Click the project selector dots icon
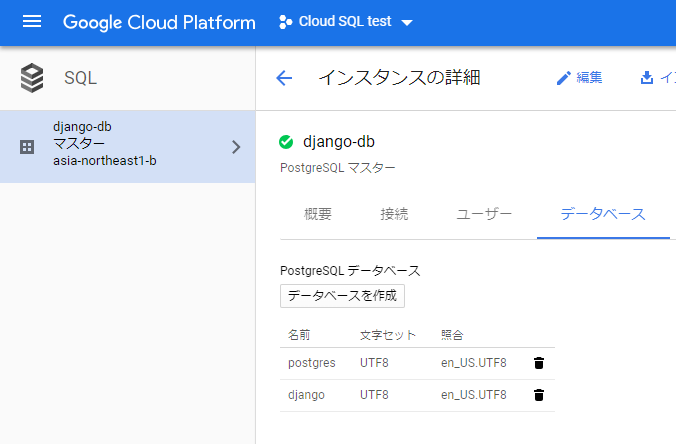 [285, 22]
